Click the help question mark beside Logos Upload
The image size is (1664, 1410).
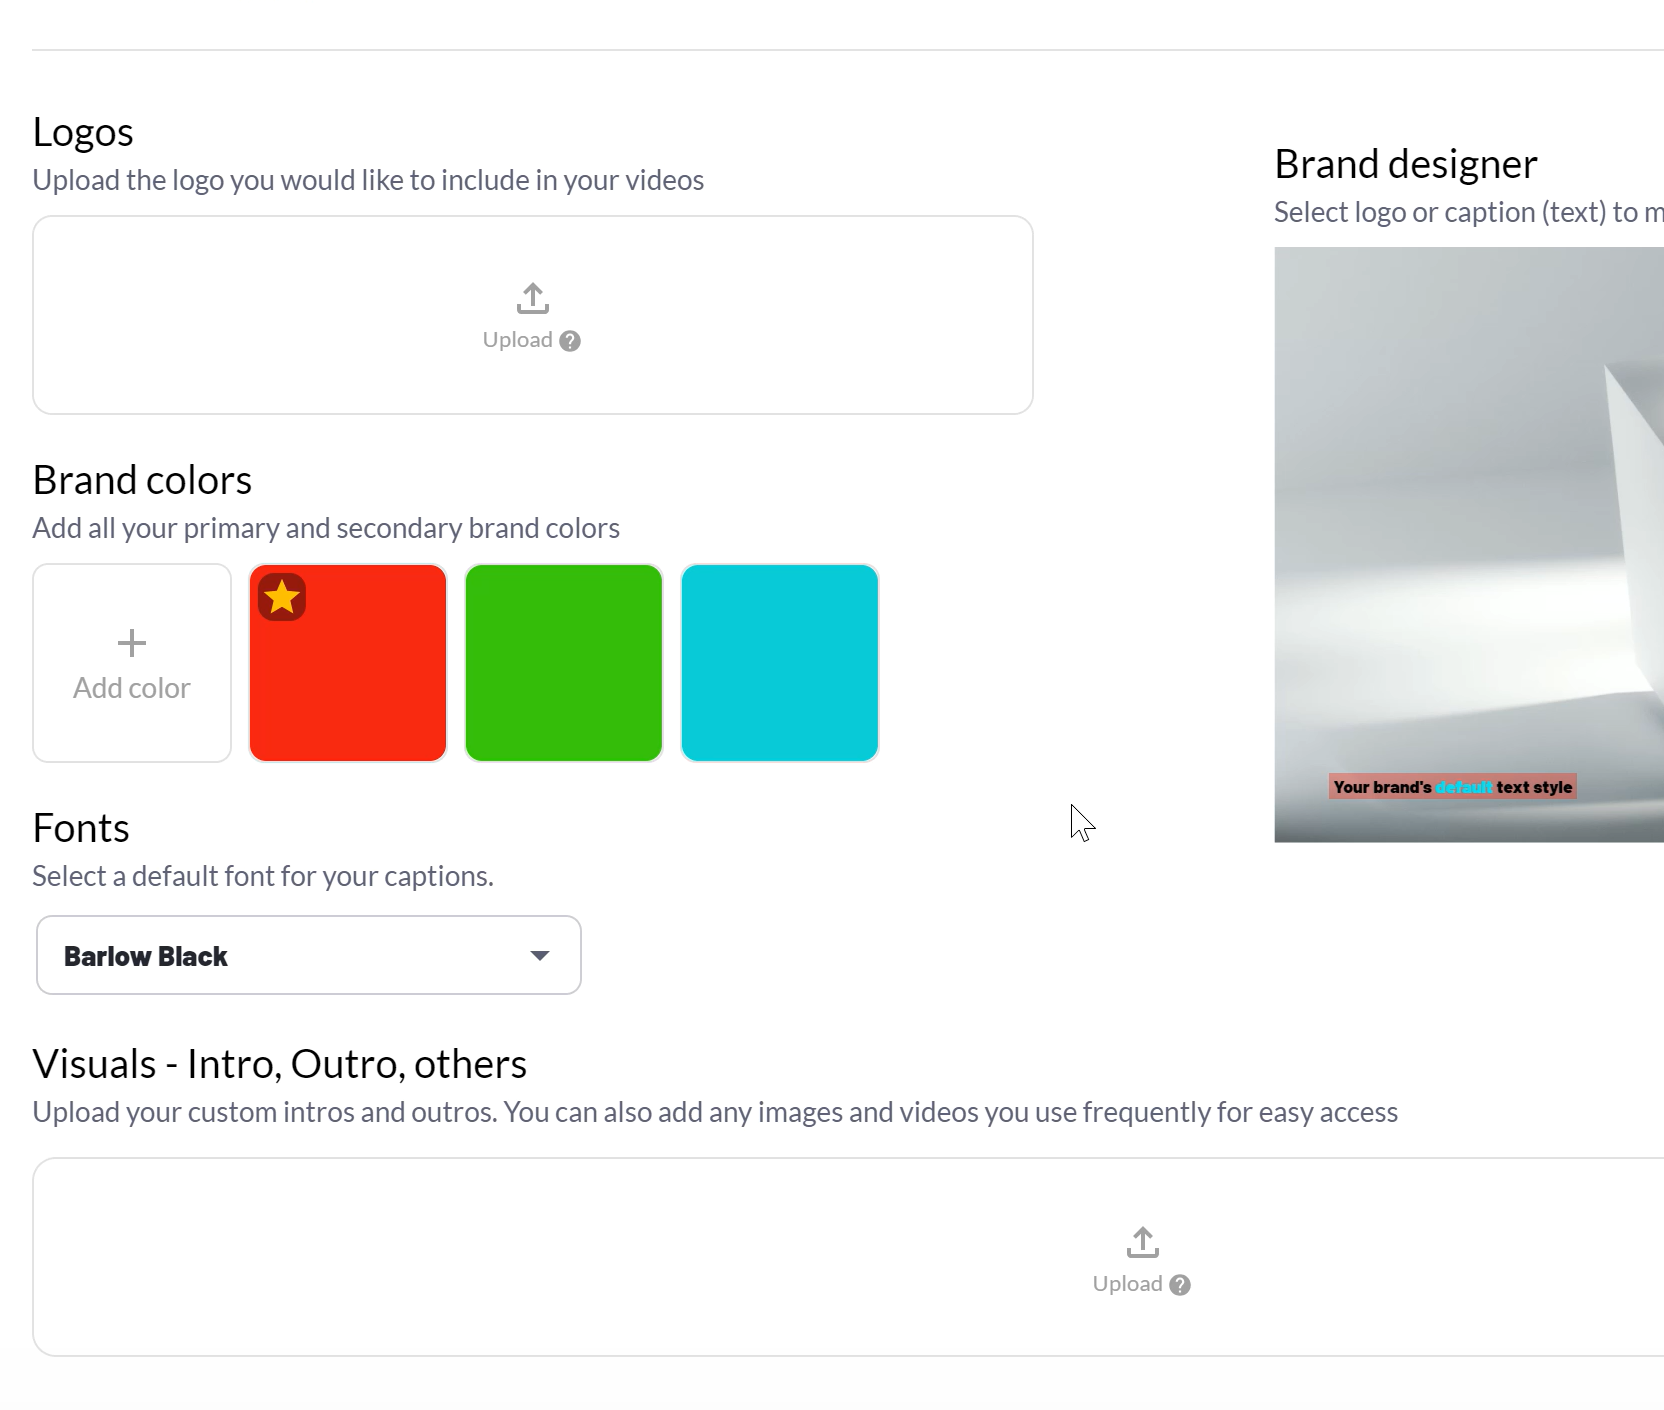570,341
